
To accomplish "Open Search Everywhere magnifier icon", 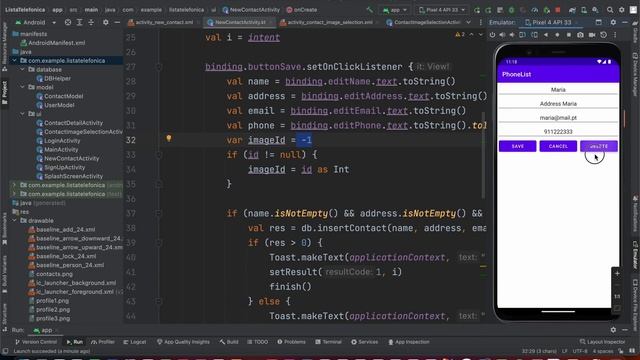I will [x=610, y=10].
